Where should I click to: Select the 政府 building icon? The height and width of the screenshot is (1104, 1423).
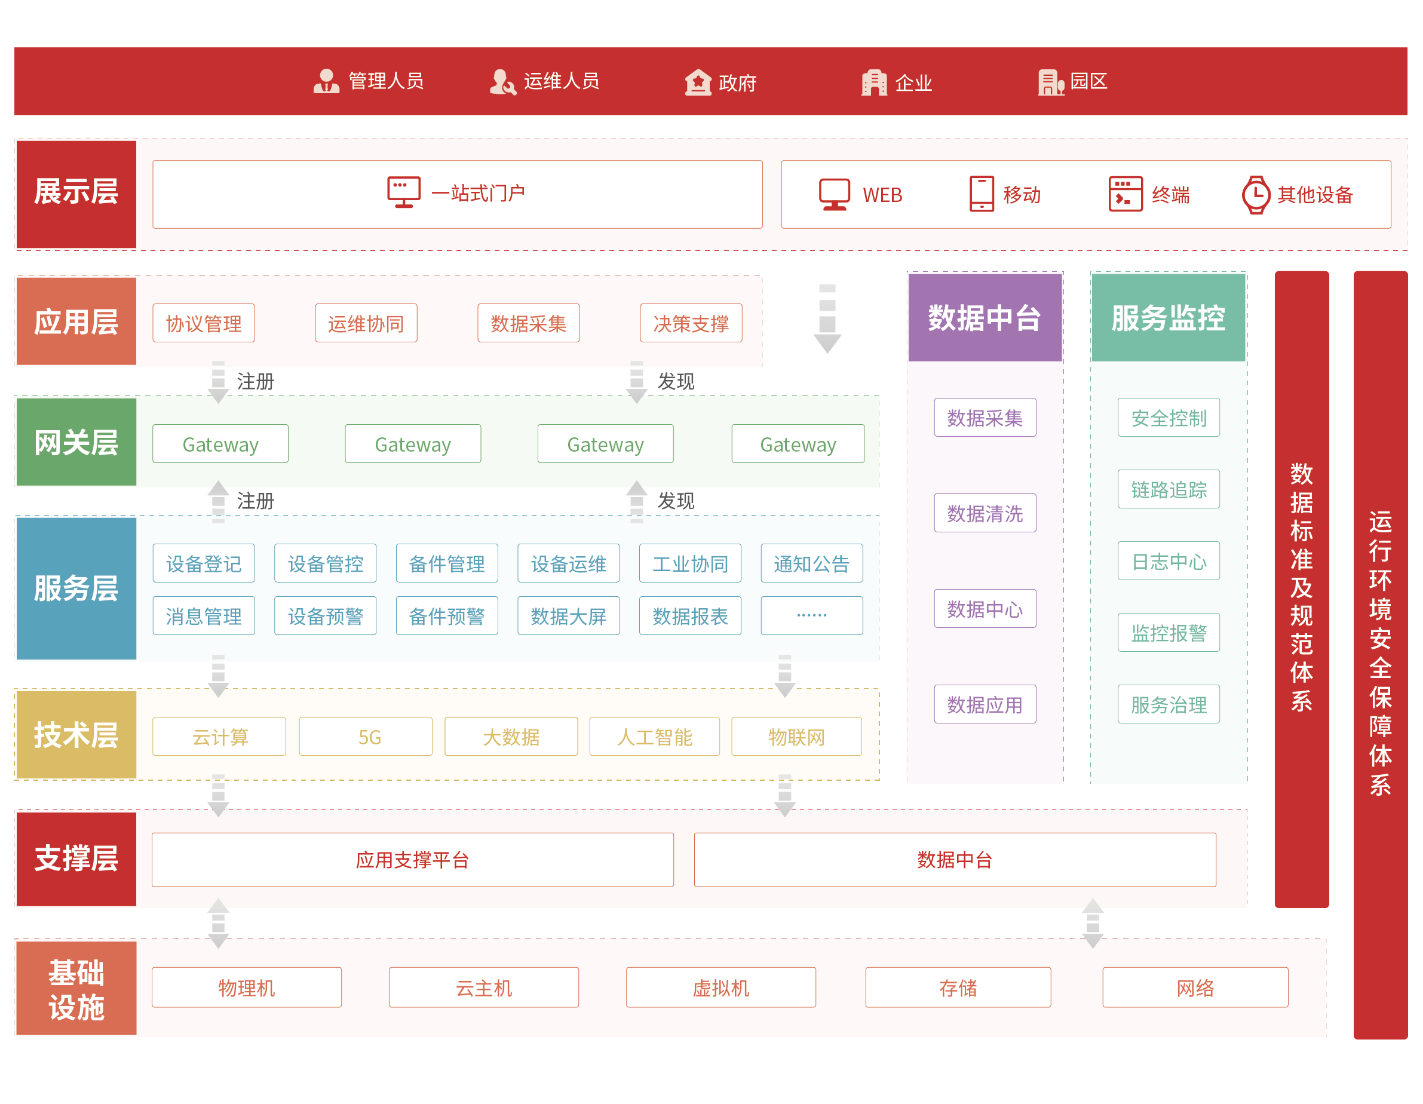click(697, 82)
